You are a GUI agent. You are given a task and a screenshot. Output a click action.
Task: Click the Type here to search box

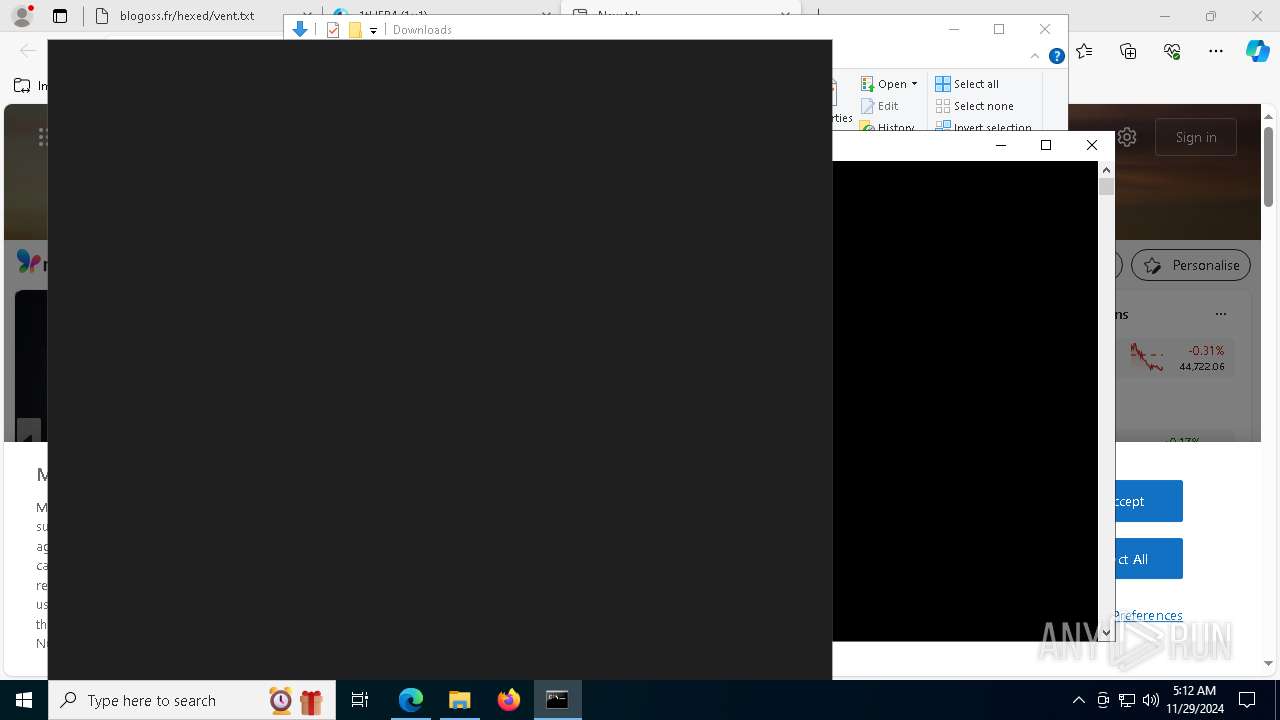[190, 700]
